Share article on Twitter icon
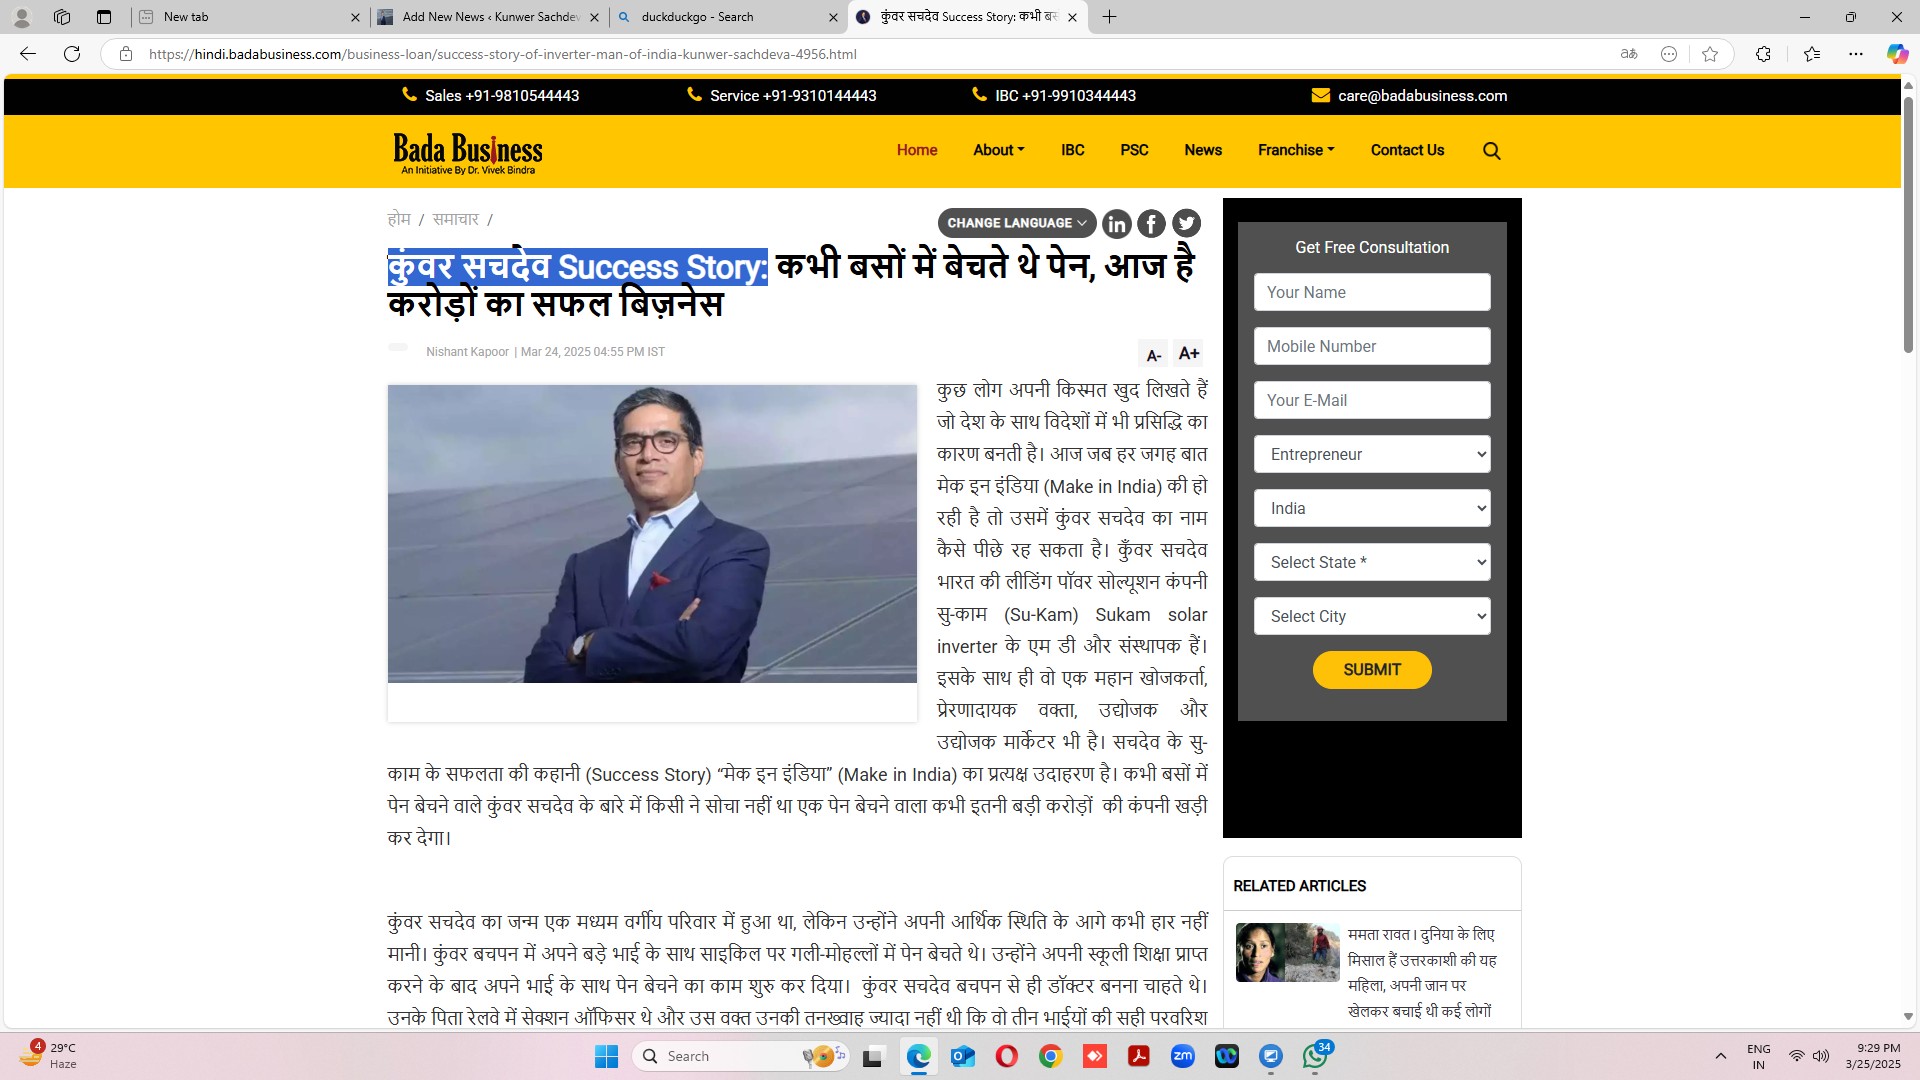Image resolution: width=1920 pixels, height=1080 pixels. point(1186,224)
